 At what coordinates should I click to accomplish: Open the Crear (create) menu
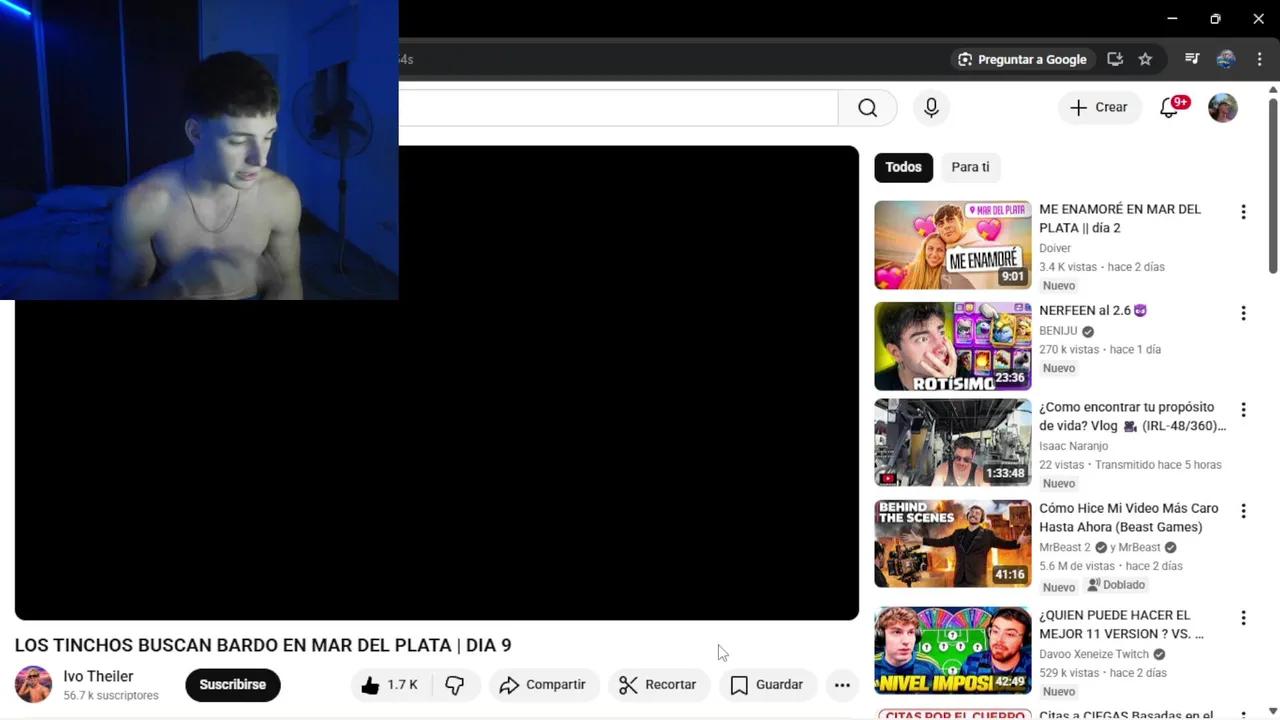[x=1099, y=107]
